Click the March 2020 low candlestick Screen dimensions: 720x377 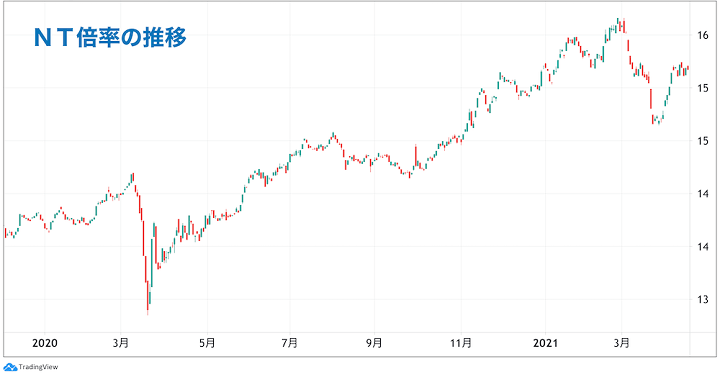click(x=148, y=298)
